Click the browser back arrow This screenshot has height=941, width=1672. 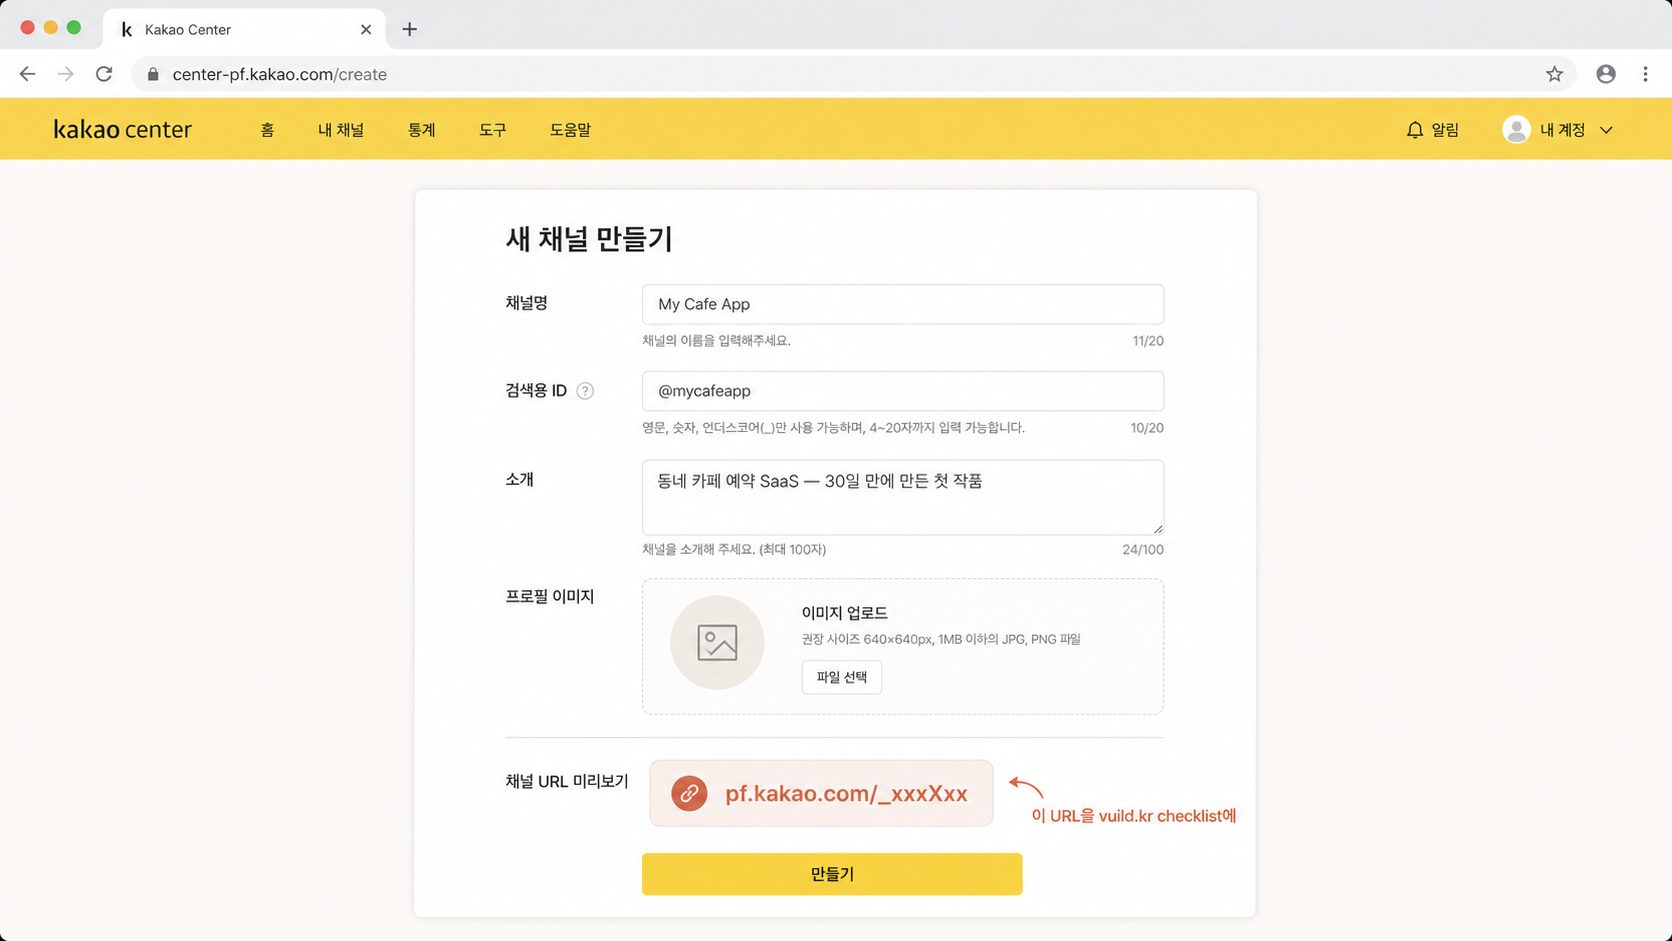pos(27,74)
